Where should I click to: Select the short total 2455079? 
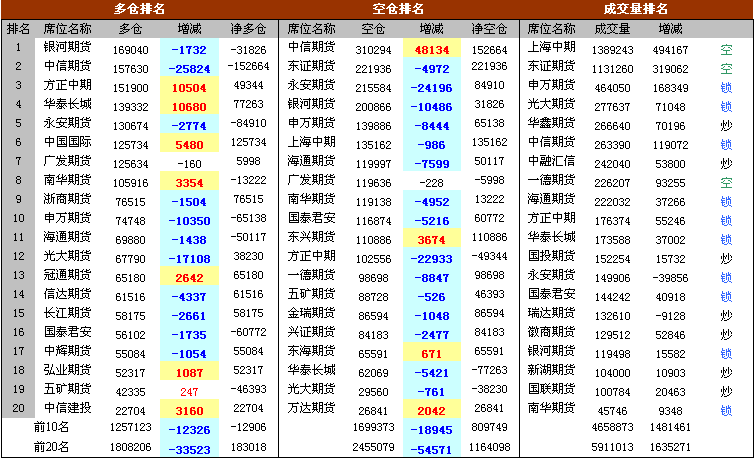pos(373,447)
